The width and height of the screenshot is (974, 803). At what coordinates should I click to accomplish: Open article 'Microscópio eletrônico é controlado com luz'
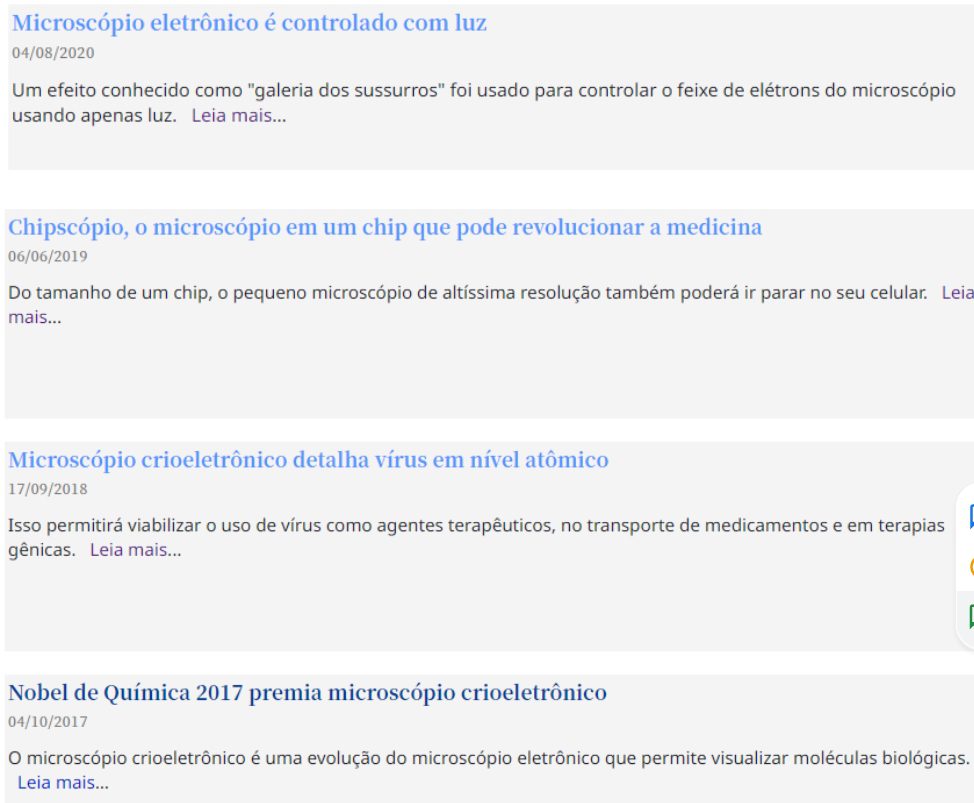[x=249, y=23]
